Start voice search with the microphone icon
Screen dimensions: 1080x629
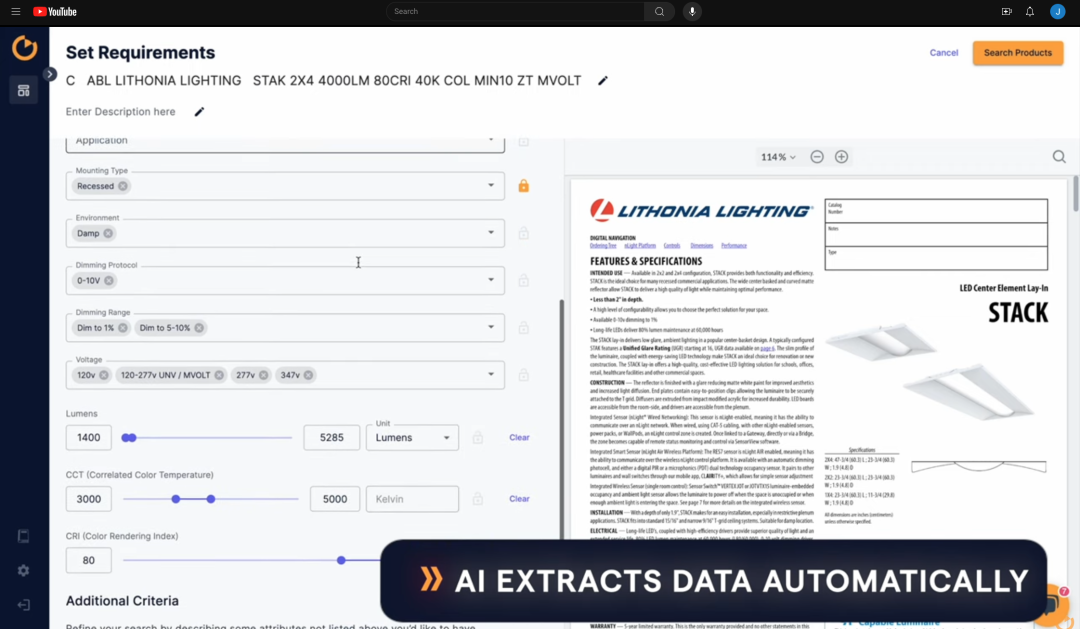pyautogui.click(x=692, y=12)
